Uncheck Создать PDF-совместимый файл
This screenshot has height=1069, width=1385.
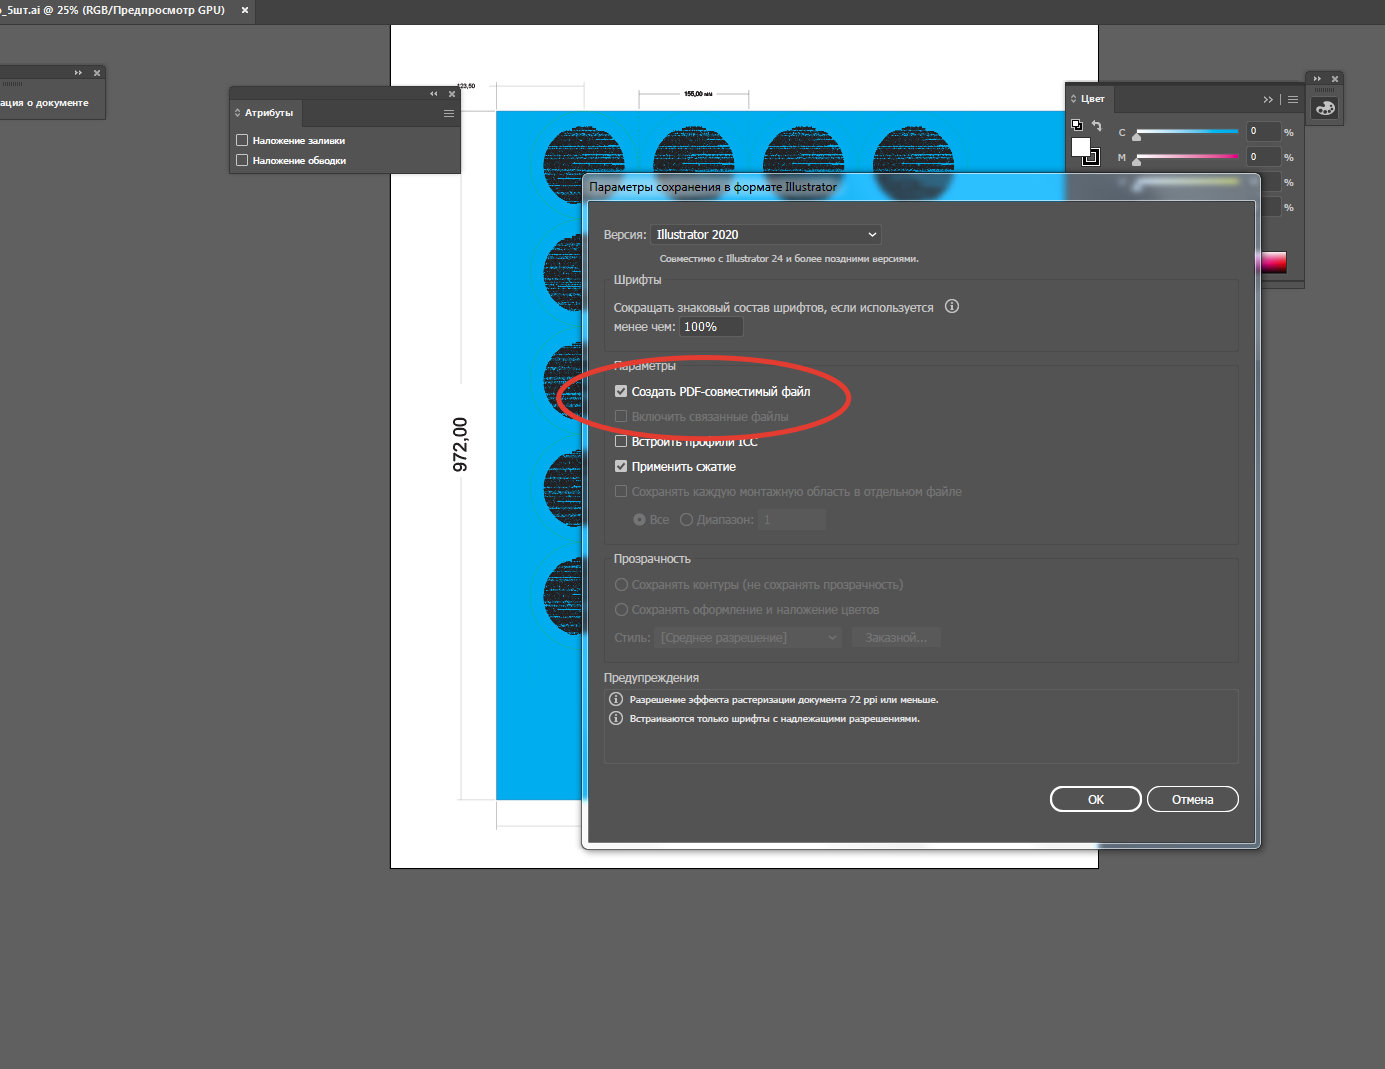click(x=621, y=392)
